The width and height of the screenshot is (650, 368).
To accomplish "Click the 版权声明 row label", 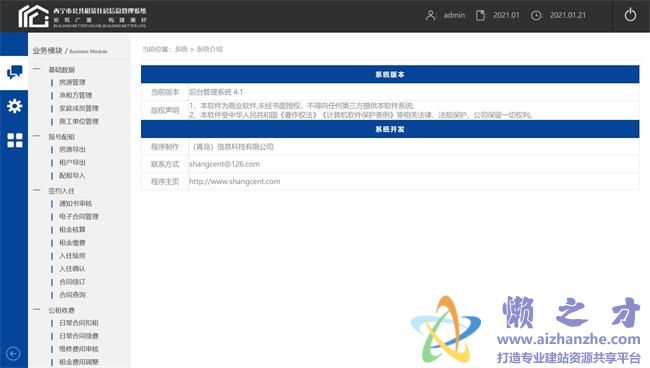I will point(165,110).
